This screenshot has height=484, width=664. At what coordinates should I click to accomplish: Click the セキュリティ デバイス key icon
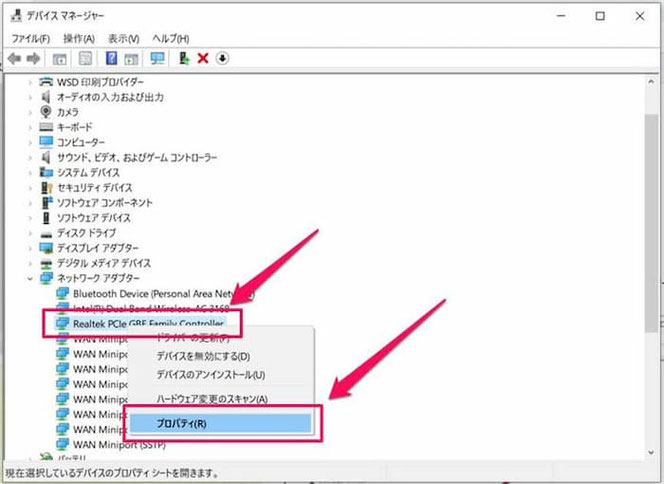[47, 187]
